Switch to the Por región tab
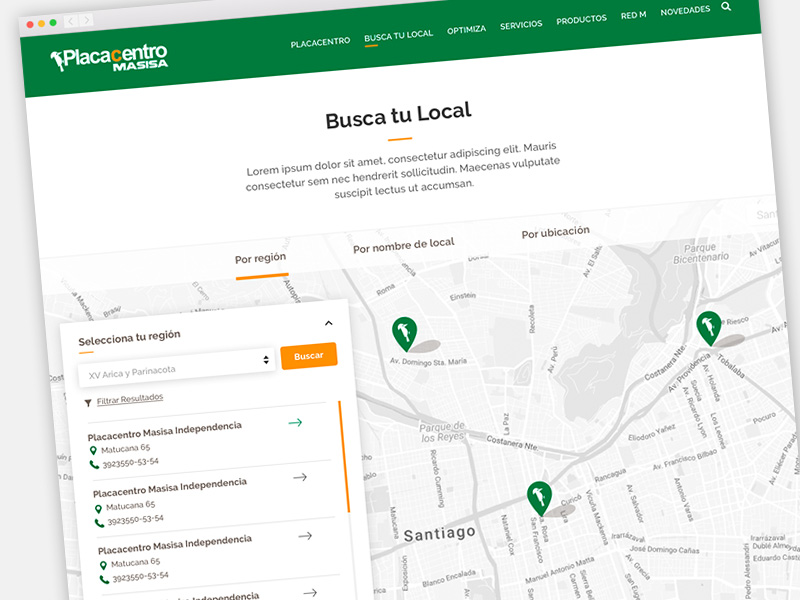This screenshot has width=800, height=600. [260, 258]
